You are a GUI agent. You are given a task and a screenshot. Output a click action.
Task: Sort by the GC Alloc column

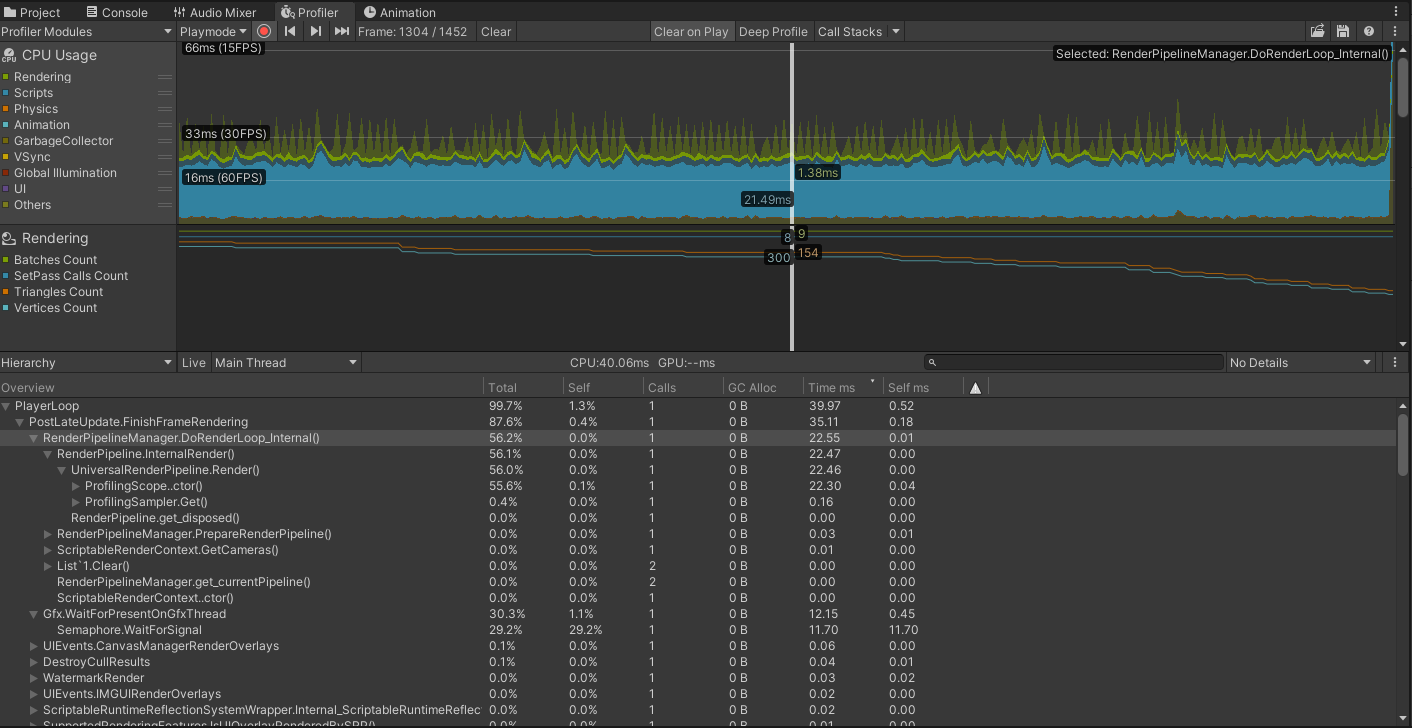pos(764,387)
